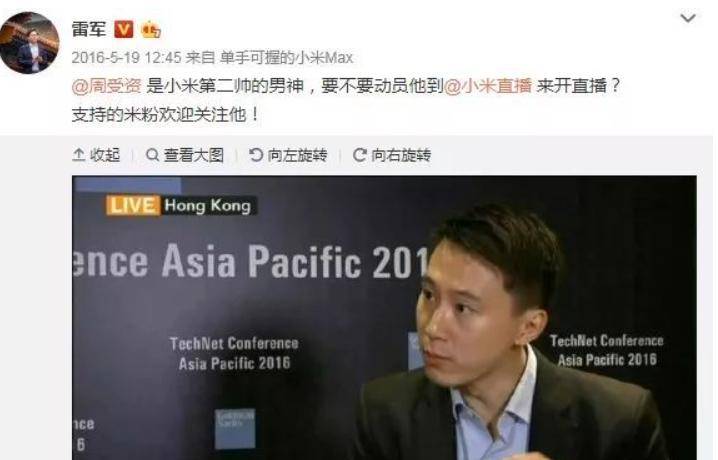718x460 pixels.
Task: Click the 查看大图 magnifier icon
Action: 152,155
